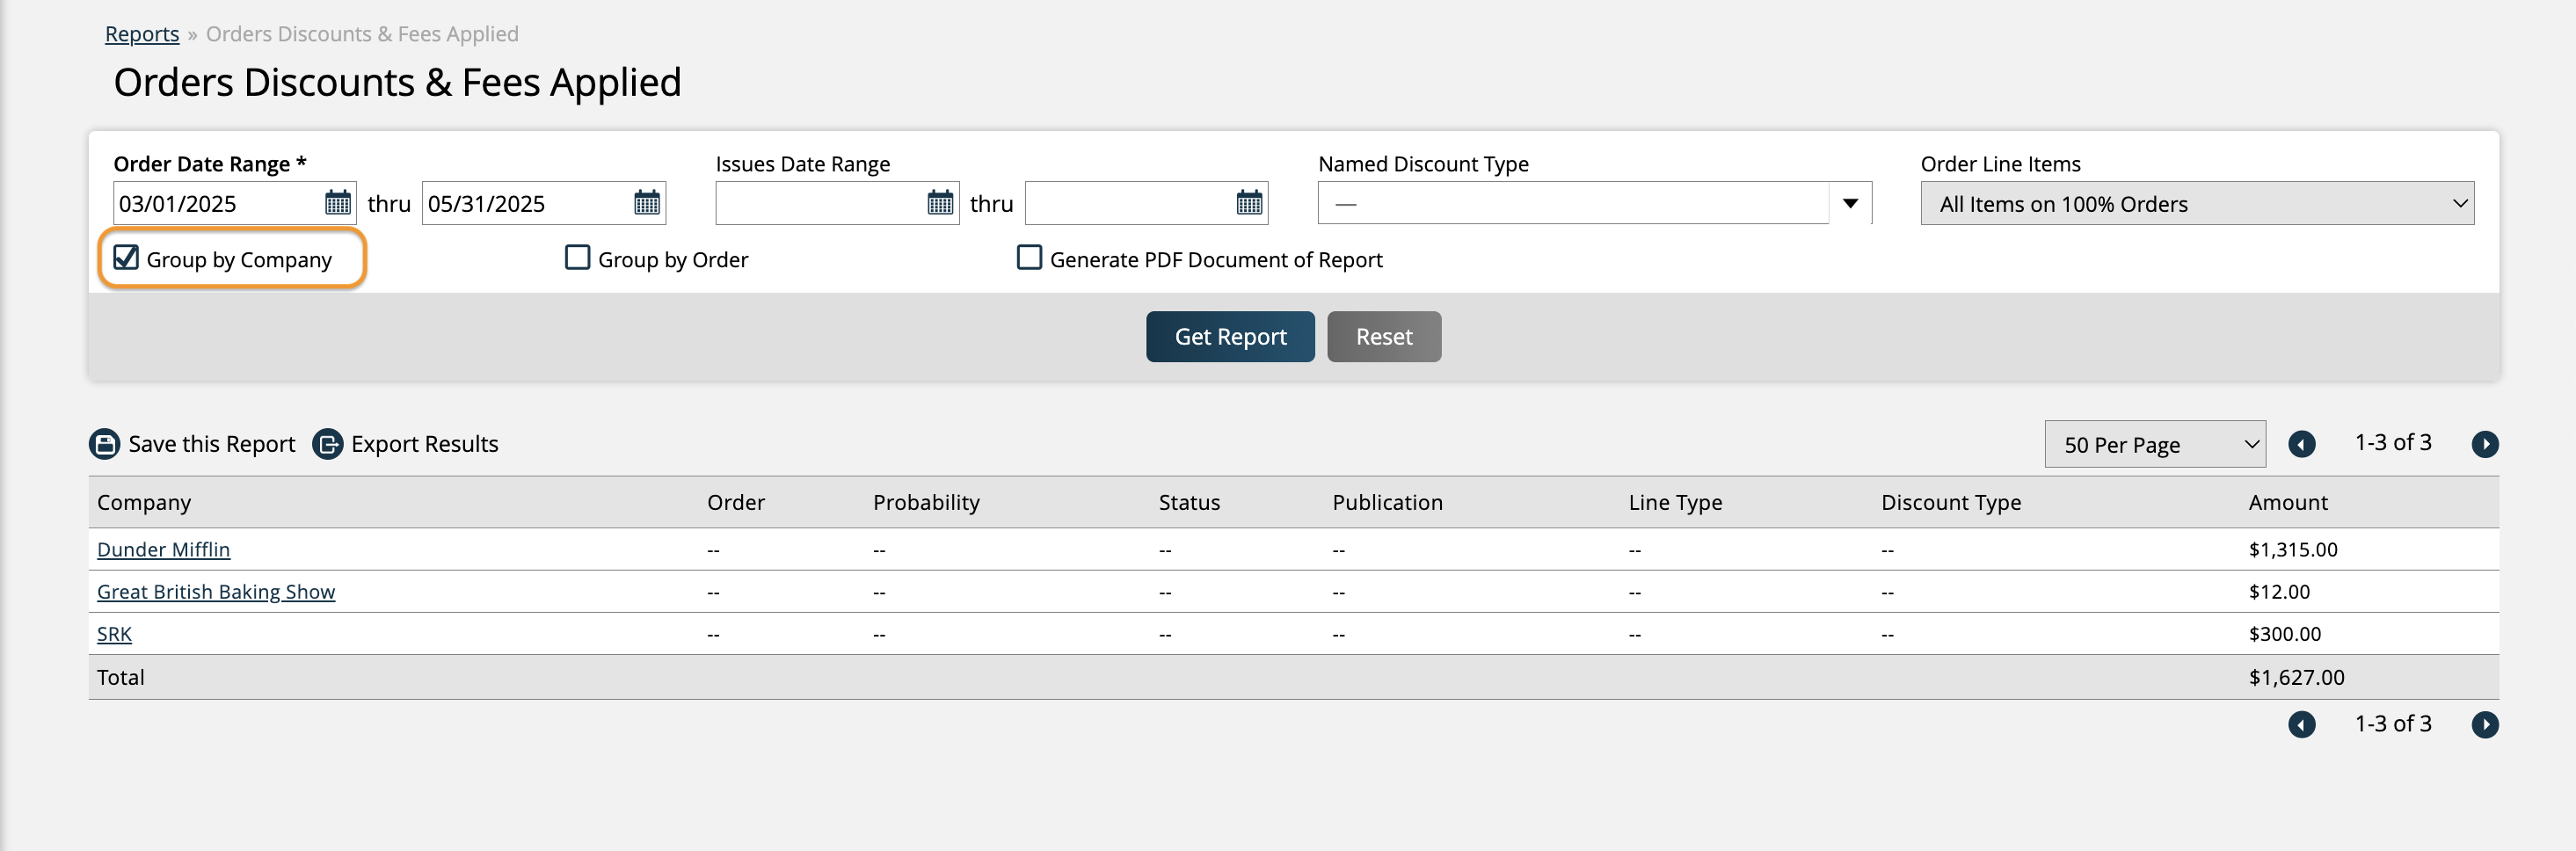Go to next page using top arrow

2484,444
